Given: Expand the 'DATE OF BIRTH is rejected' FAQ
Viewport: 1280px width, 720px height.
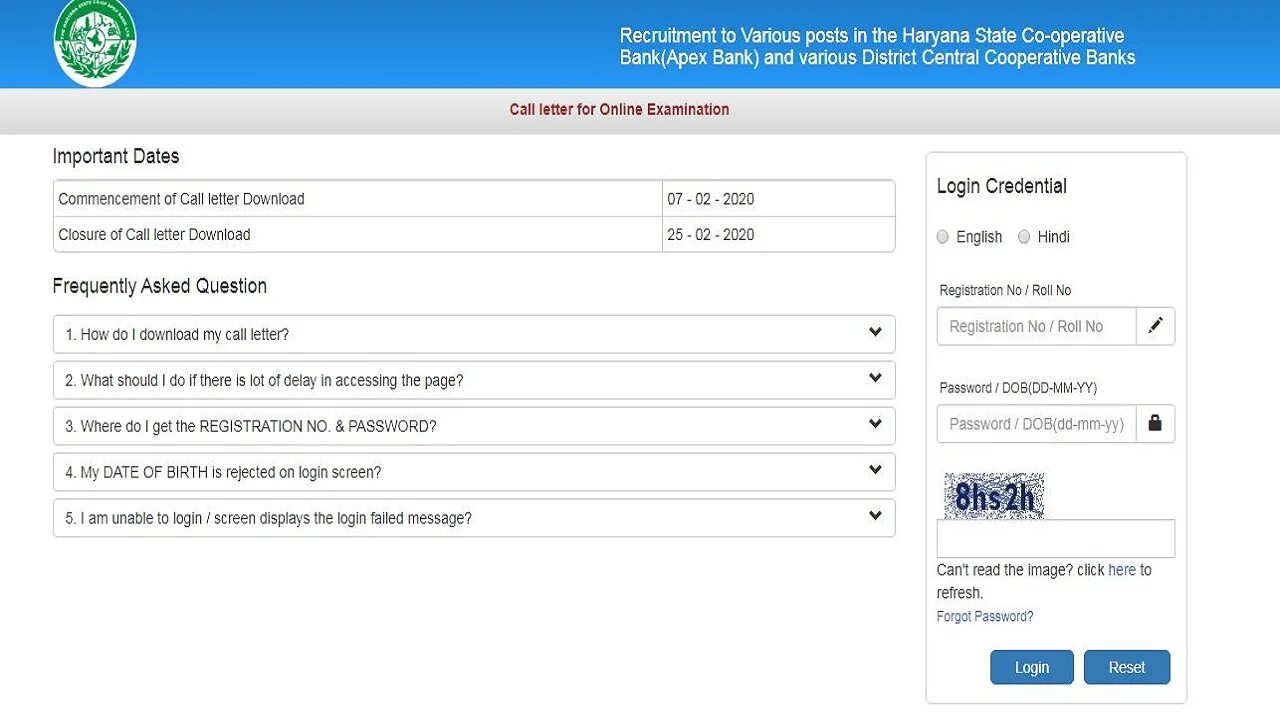Looking at the screenshot, I should tap(474, 472).
